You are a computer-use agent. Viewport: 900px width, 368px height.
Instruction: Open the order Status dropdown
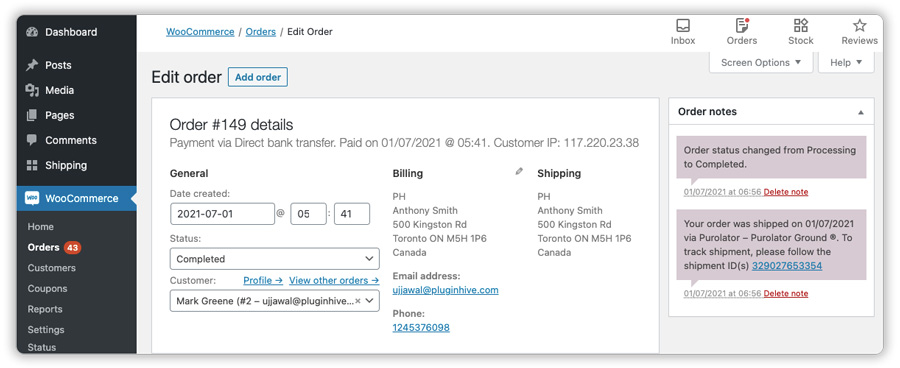point(274,259)
